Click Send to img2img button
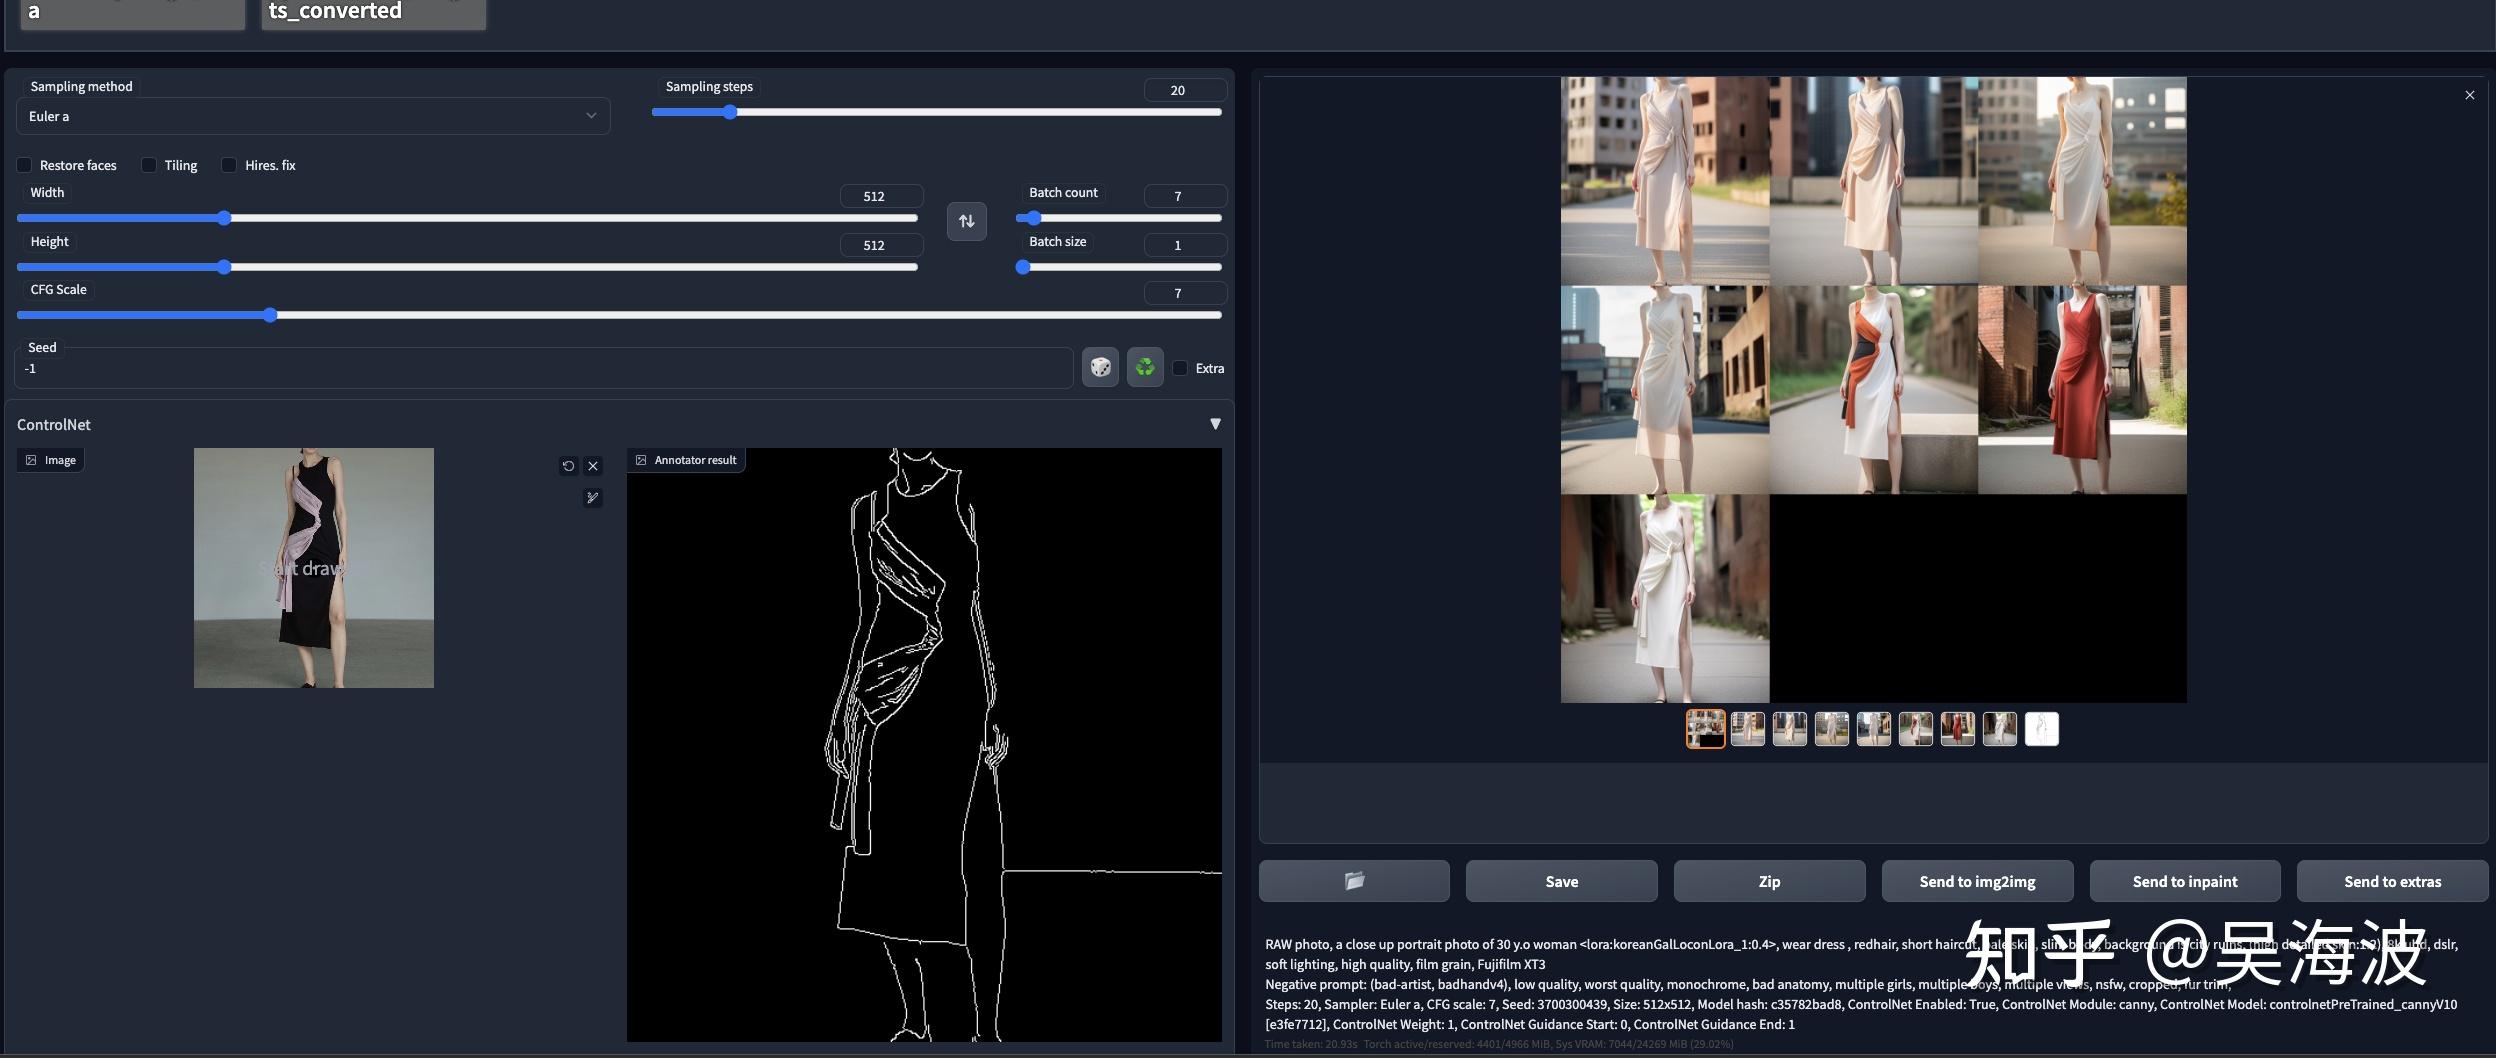 point(1976,881)
